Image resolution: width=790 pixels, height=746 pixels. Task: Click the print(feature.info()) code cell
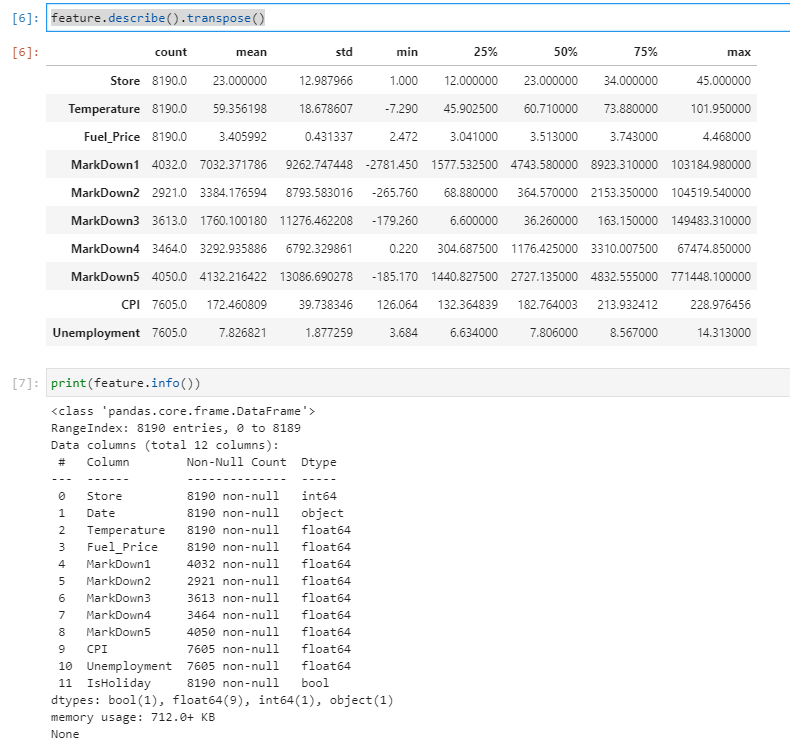(418, 383)
